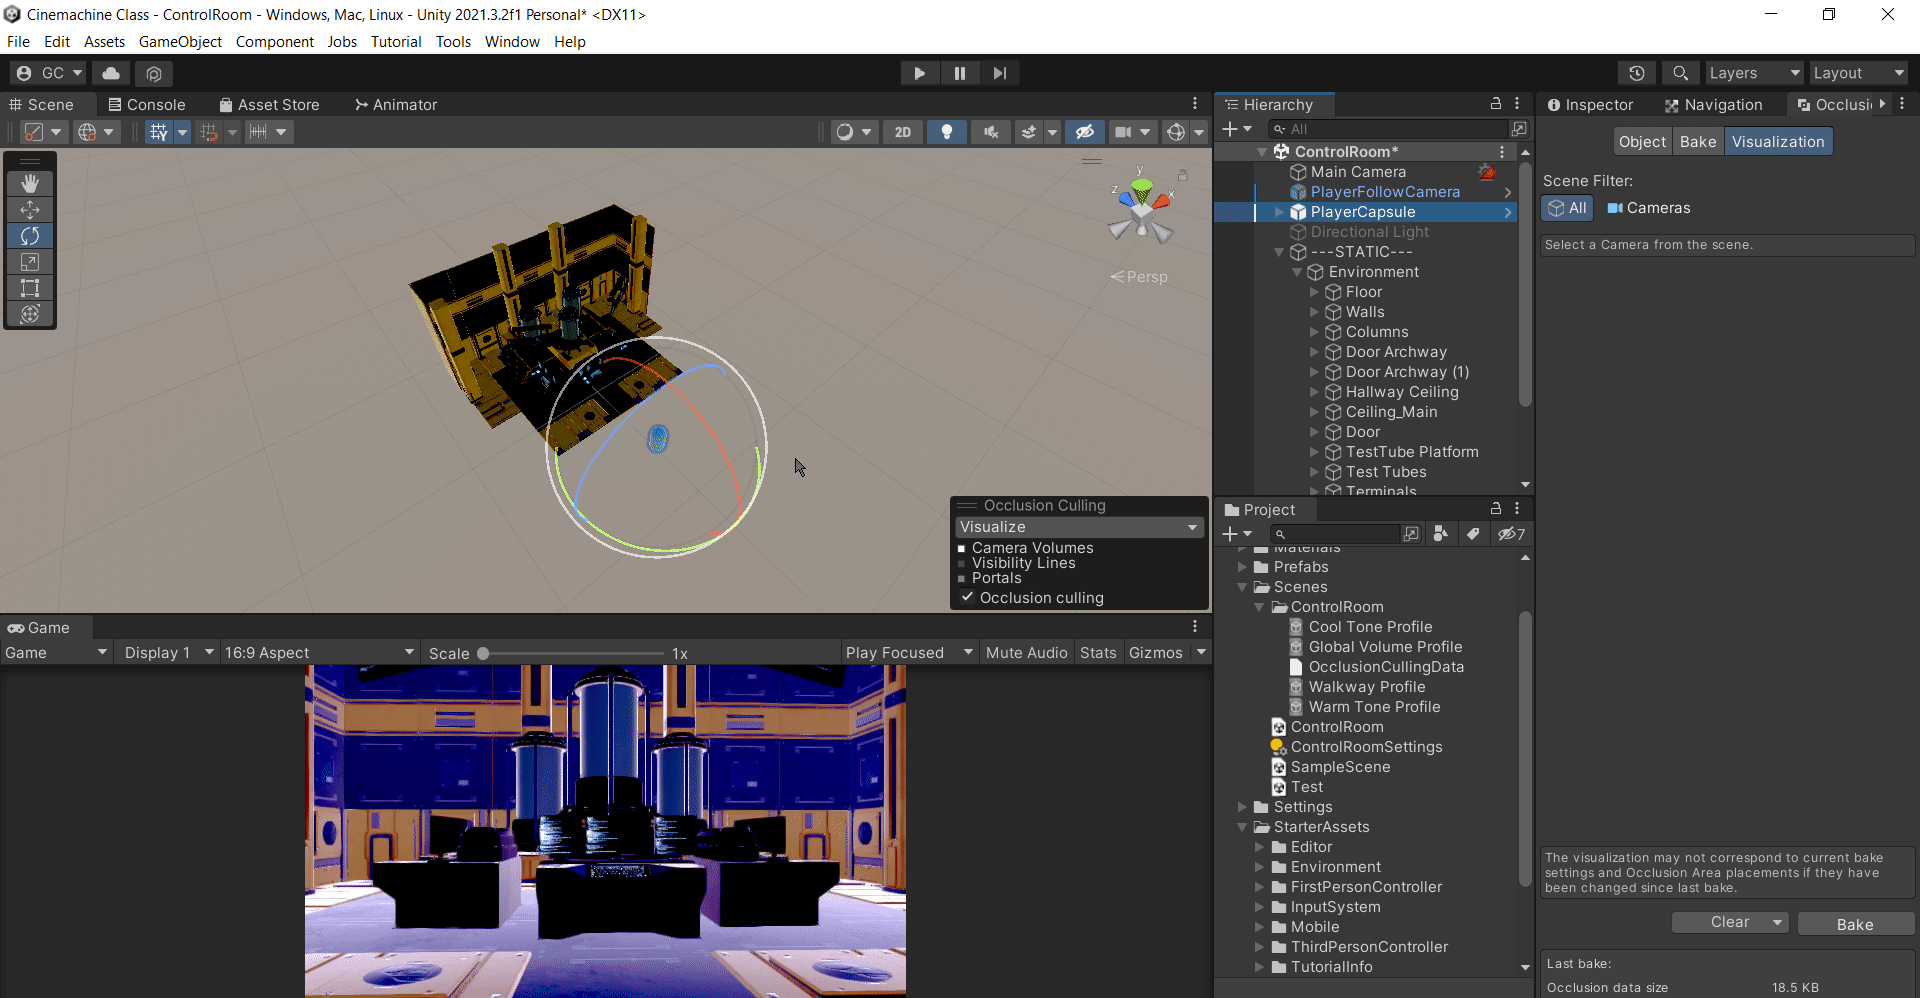Select the Rotate tool

(x=30, y=235)
